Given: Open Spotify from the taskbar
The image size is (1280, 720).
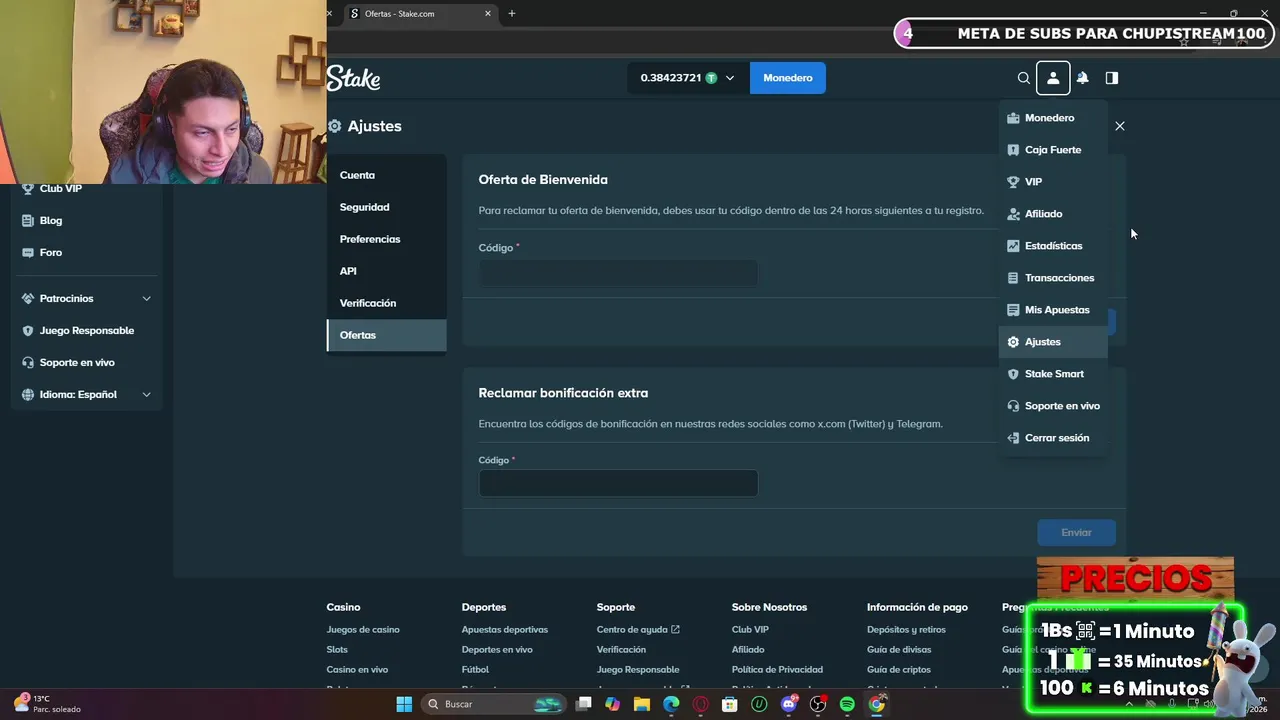Looking at the screenshot, I should (x=847, y=704).
